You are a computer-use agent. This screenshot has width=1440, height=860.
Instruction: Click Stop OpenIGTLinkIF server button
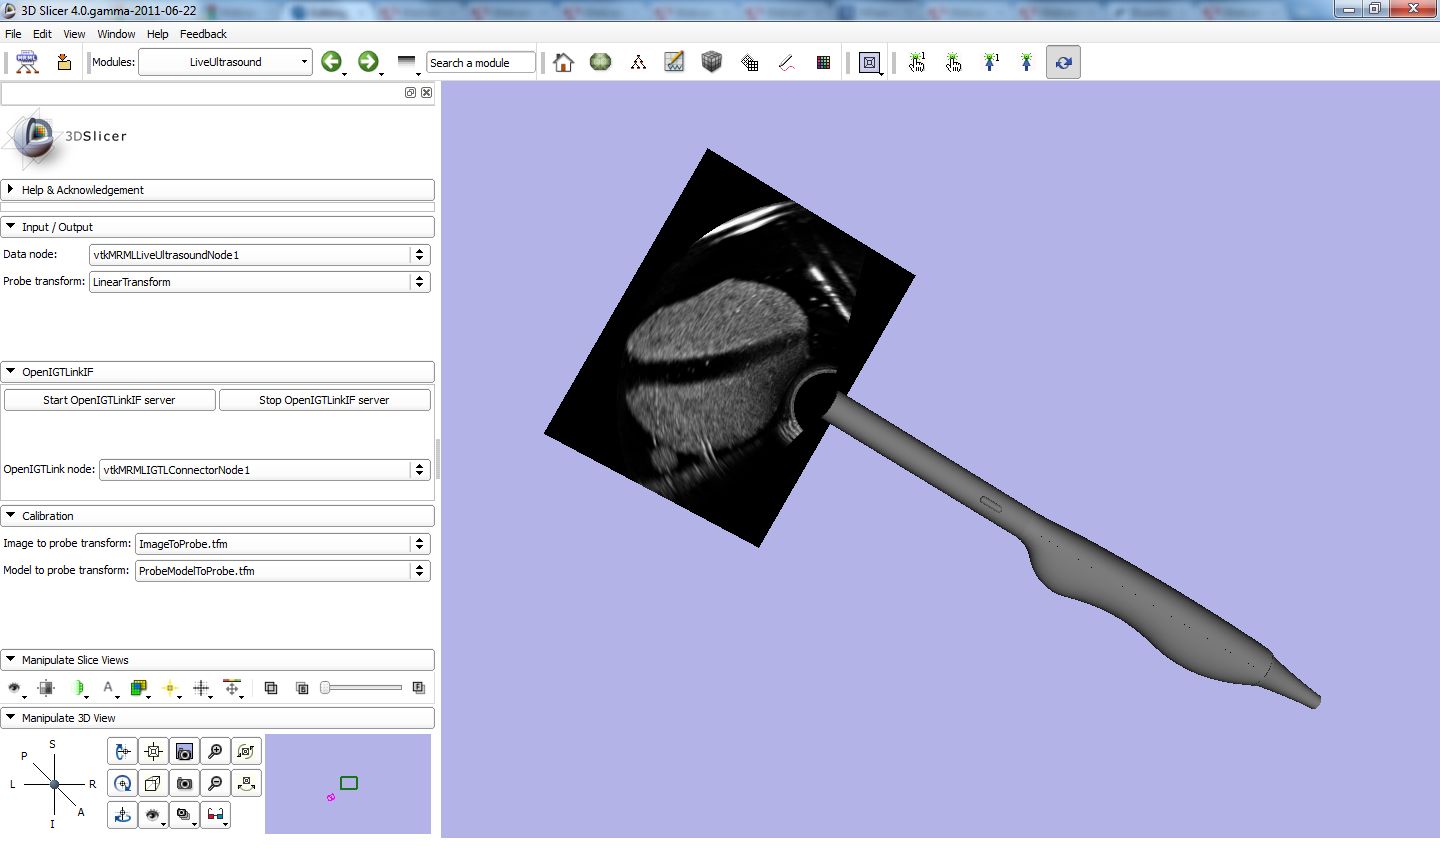point(324,400)
